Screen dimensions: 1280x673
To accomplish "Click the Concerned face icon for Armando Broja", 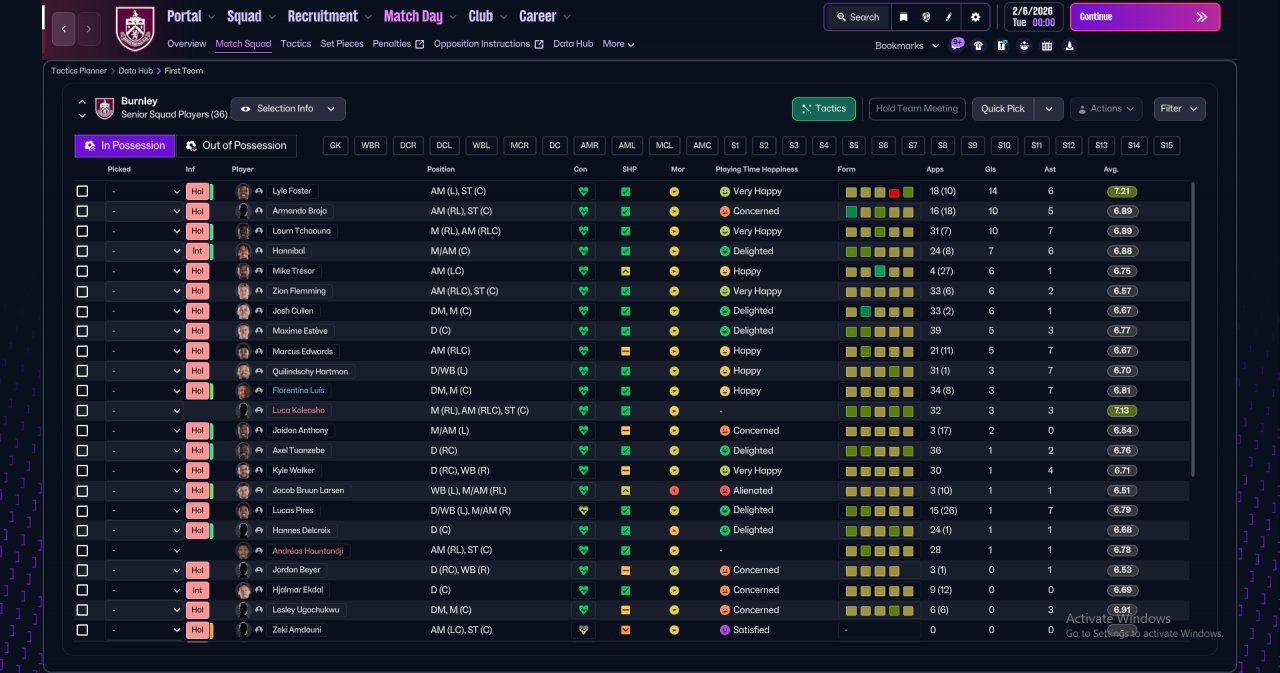I will [725, 211].
